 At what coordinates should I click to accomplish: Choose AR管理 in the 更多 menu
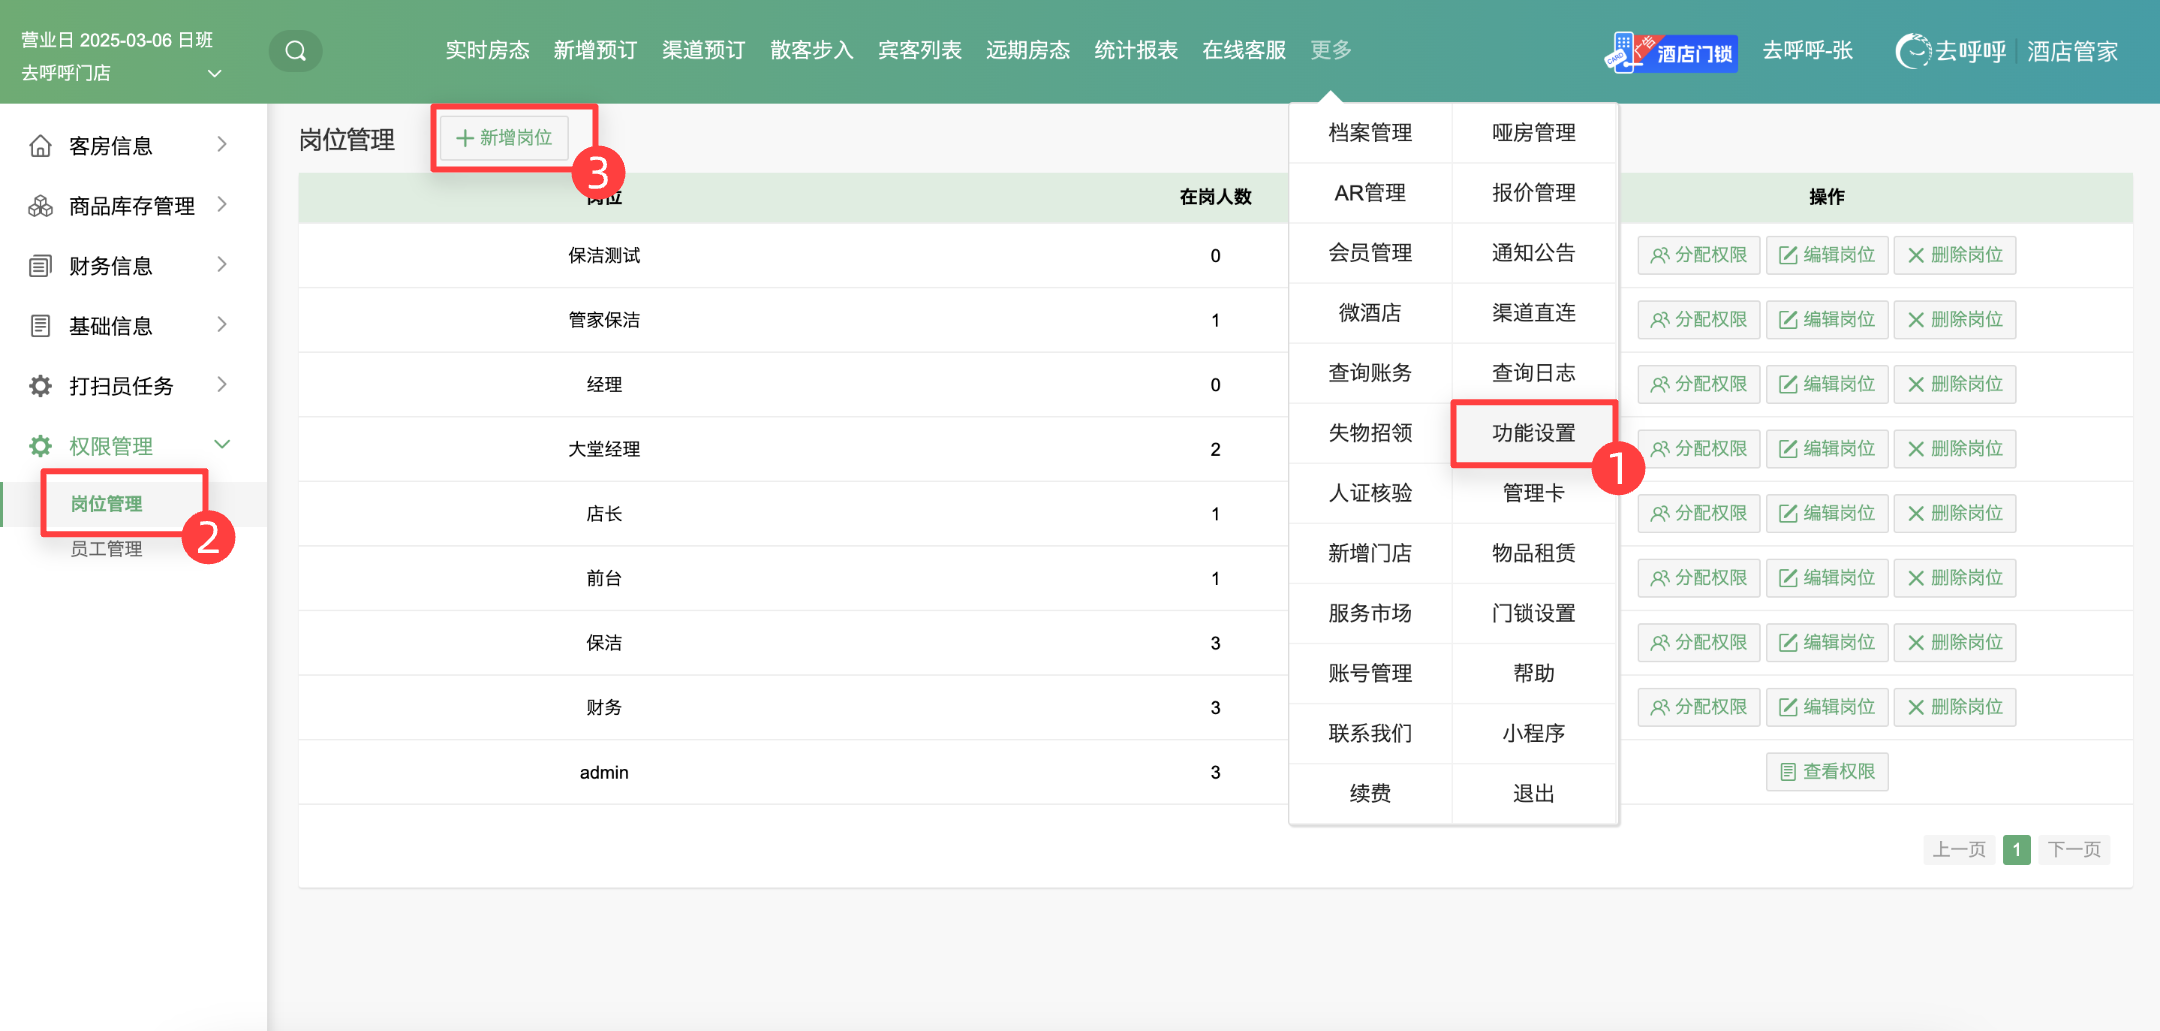(x=1370, y=193)
